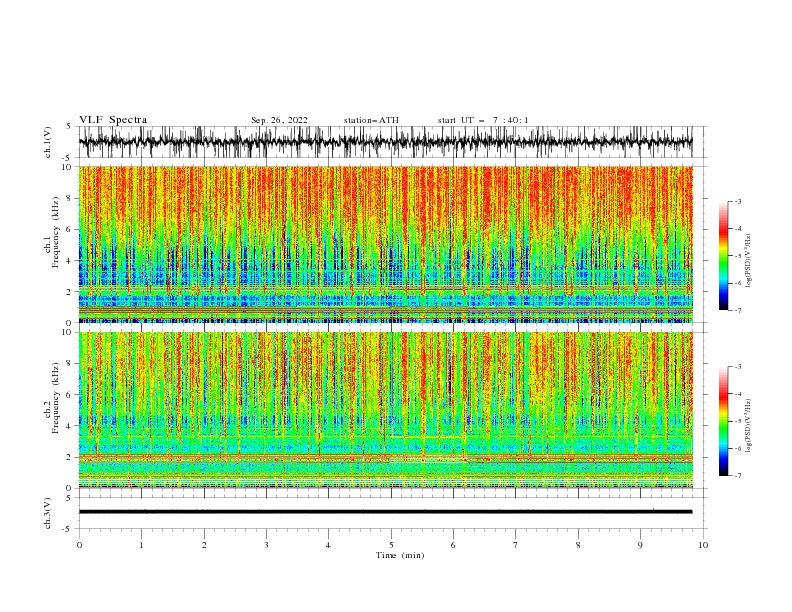
Task: Click the ch.2 spectrogram "4" kHz tick label
Action: click(x=69, y=426)
